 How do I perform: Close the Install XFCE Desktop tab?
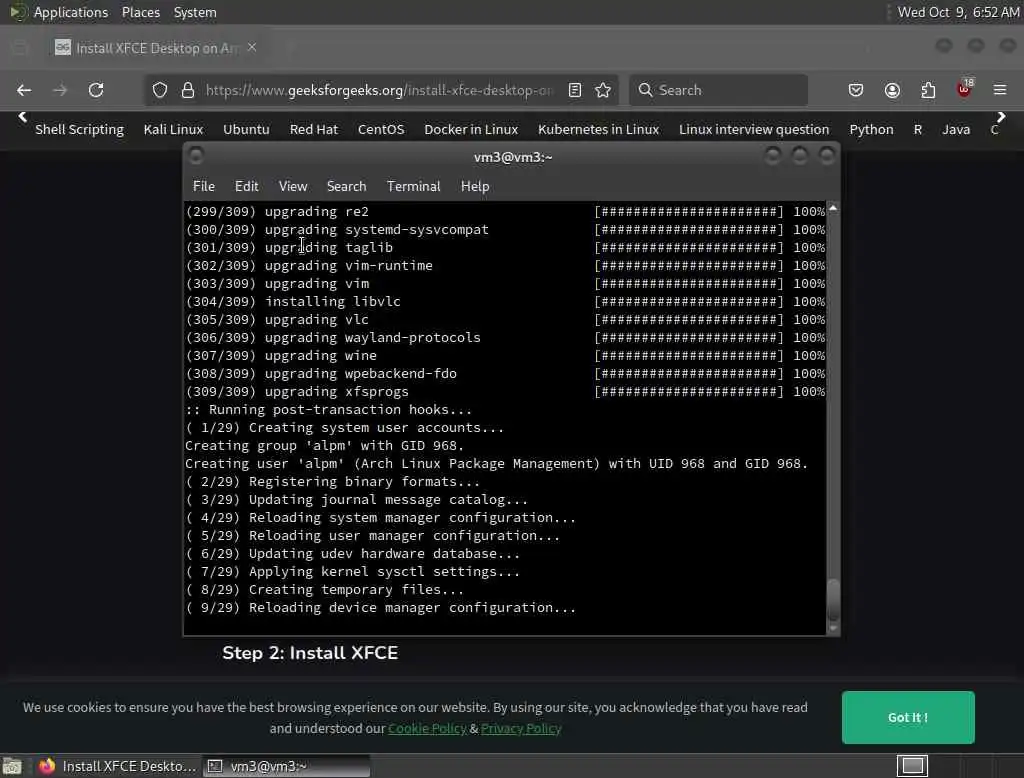point(252,47)
